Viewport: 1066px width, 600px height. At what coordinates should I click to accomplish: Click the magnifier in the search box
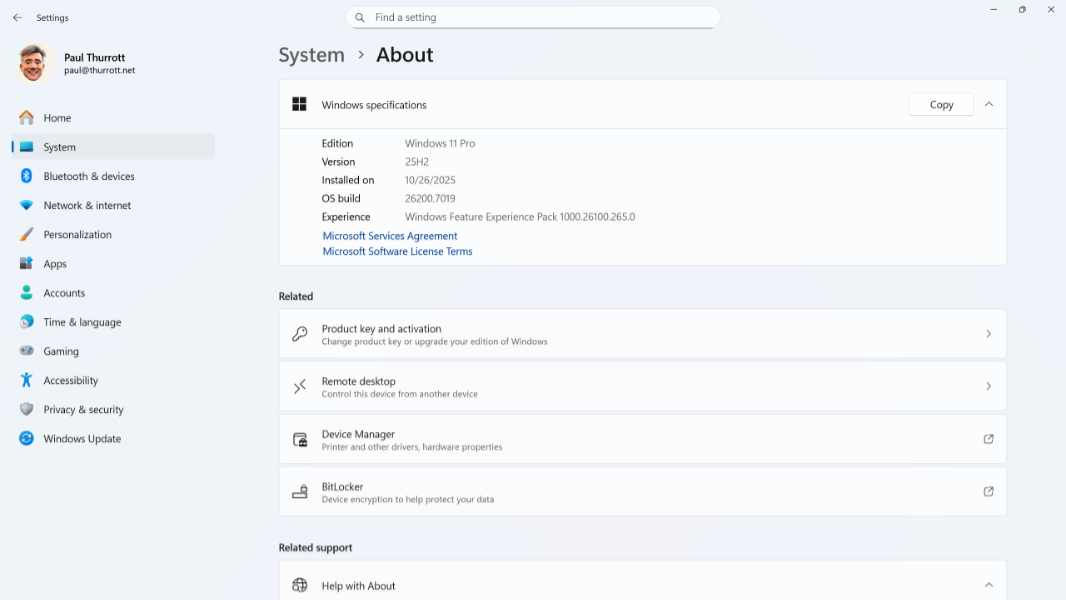click(x=359, y=17)
